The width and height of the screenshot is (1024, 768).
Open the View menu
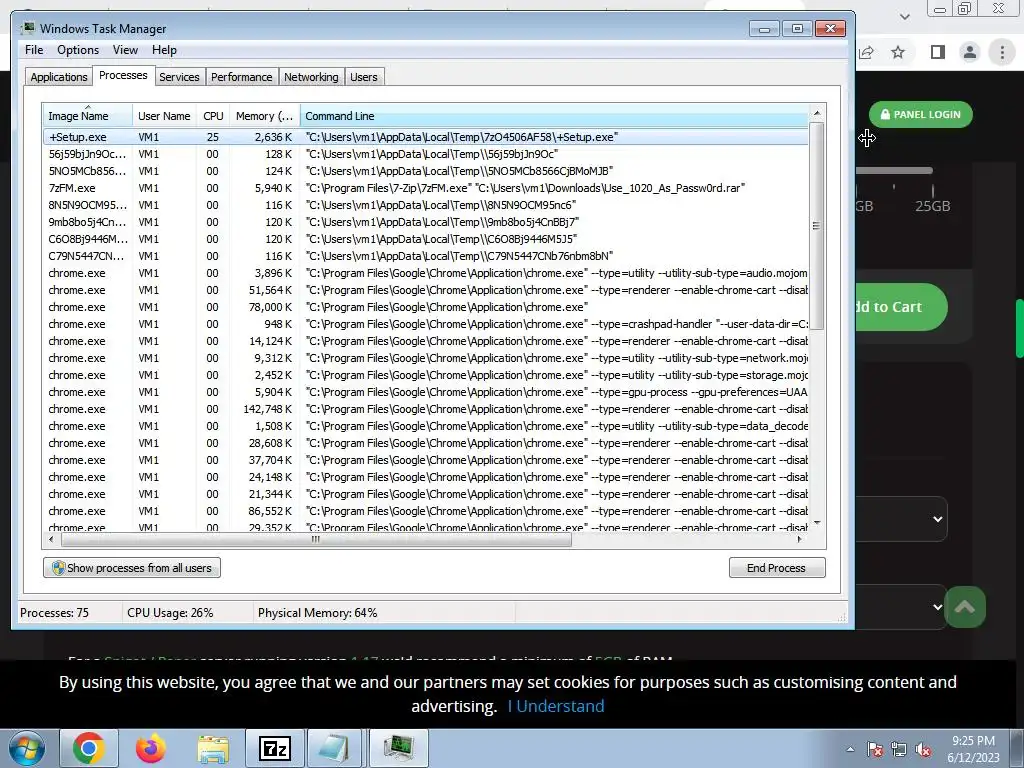(x=125, y=50)
